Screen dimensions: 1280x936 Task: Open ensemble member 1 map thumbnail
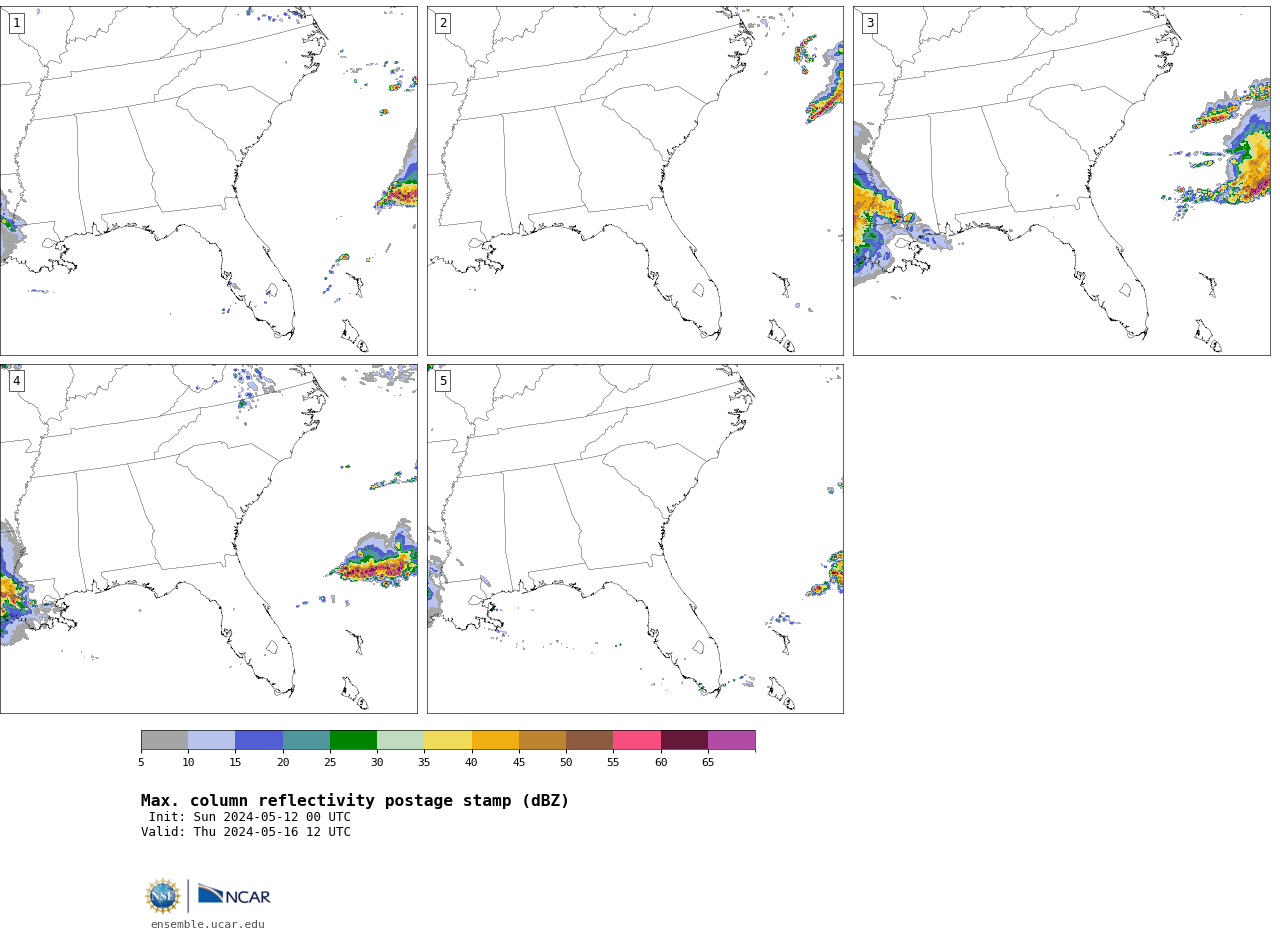(x=208, y=181)
